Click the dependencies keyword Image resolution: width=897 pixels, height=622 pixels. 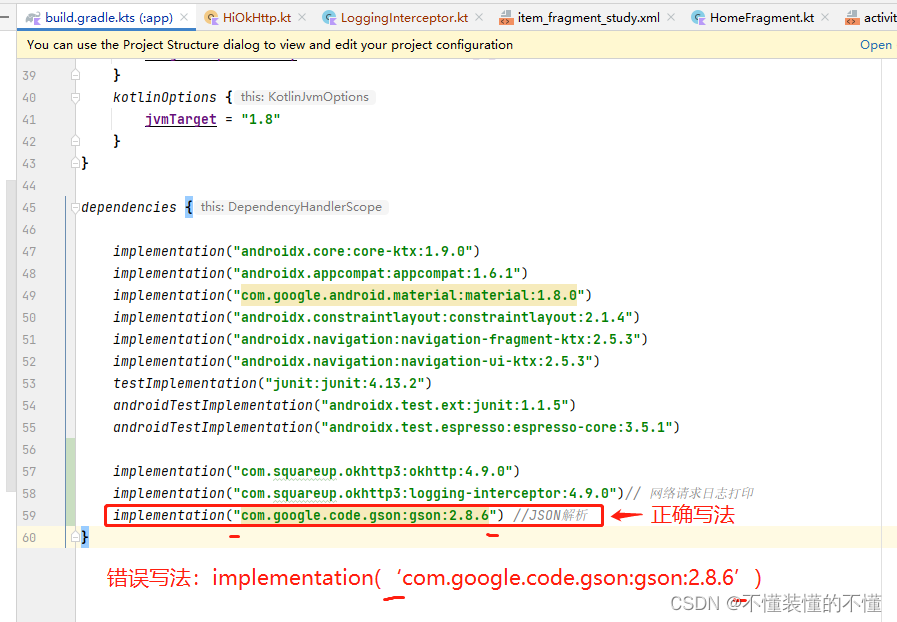click(129, 207)
